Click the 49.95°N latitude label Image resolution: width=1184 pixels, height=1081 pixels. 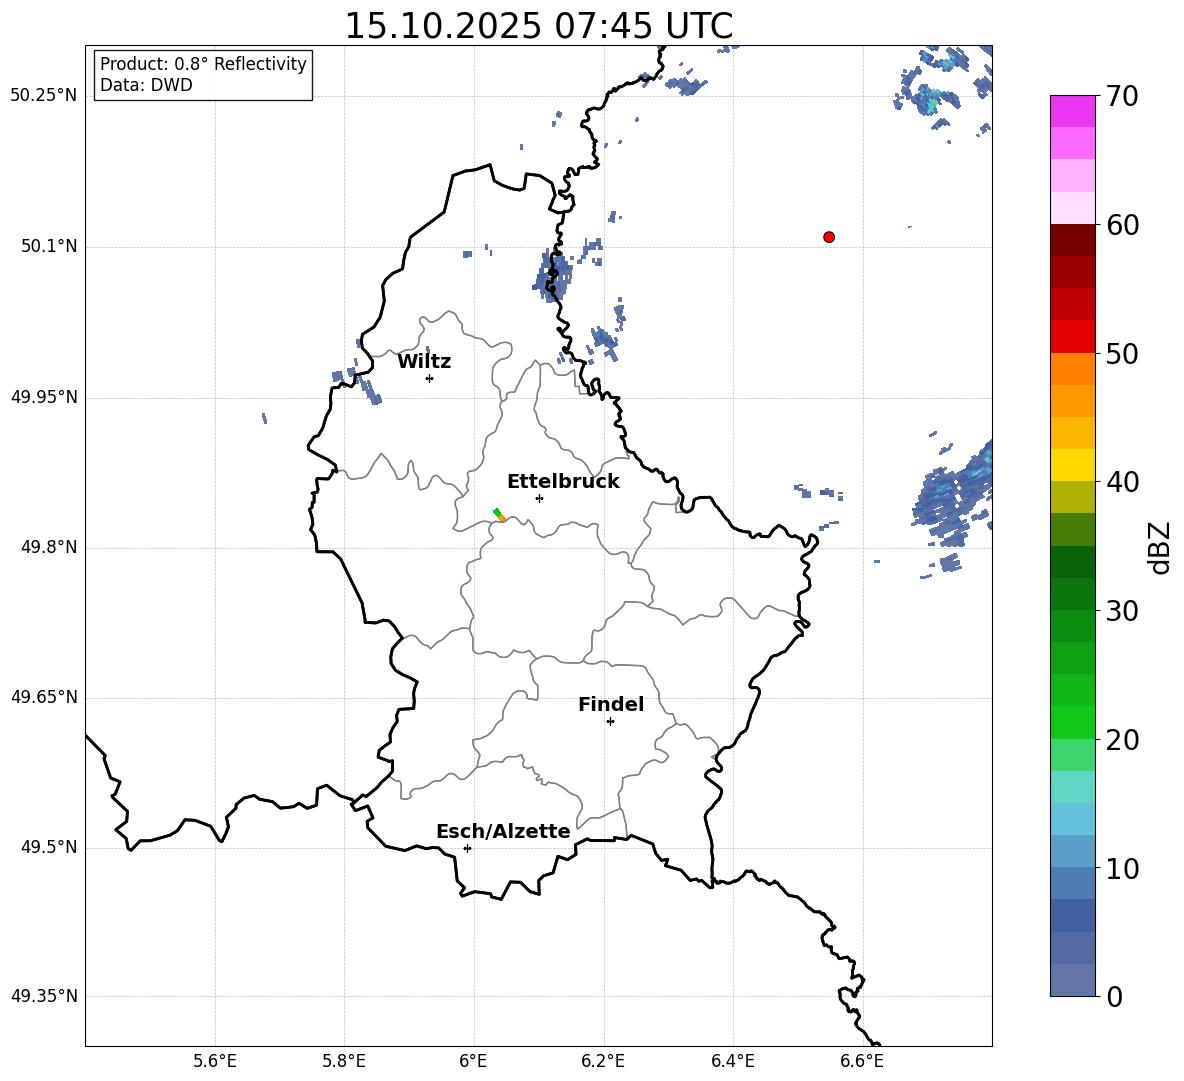pos(44,397)
